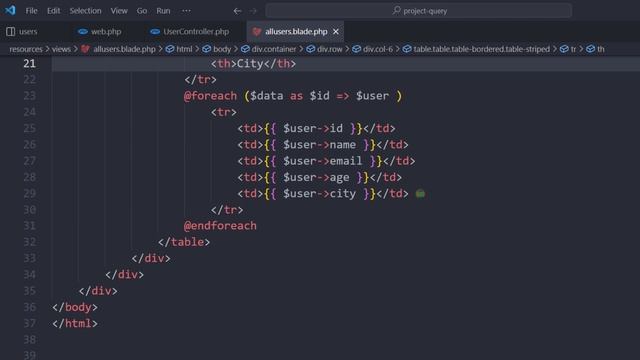The image size is (640, 360).
Task: Click the div.container breadcrumb symbol icon
Action: pos(245,49)
